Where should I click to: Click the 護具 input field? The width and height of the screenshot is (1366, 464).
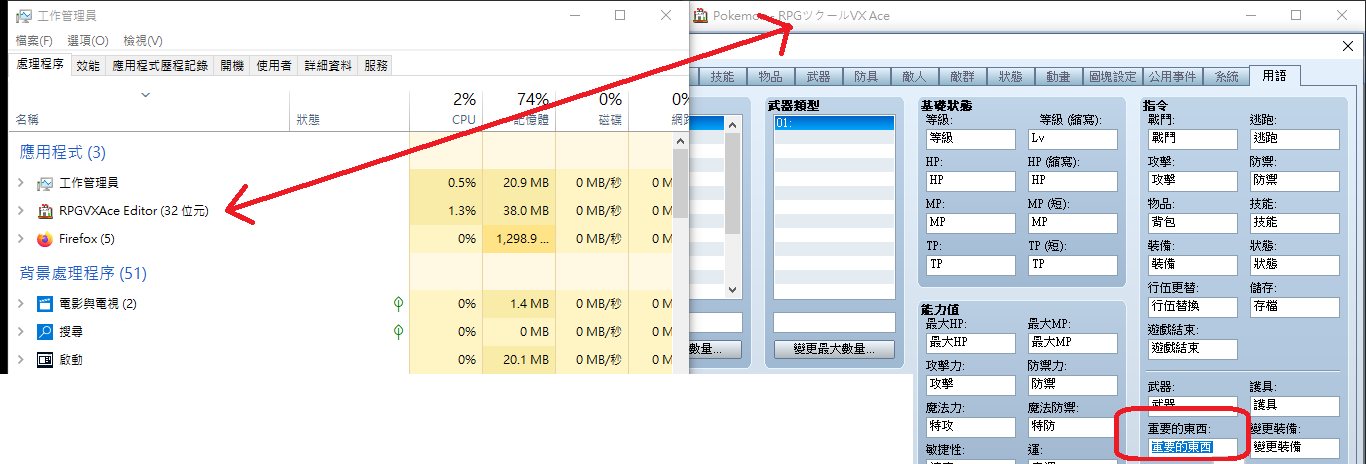click(x=1294, y=405)
